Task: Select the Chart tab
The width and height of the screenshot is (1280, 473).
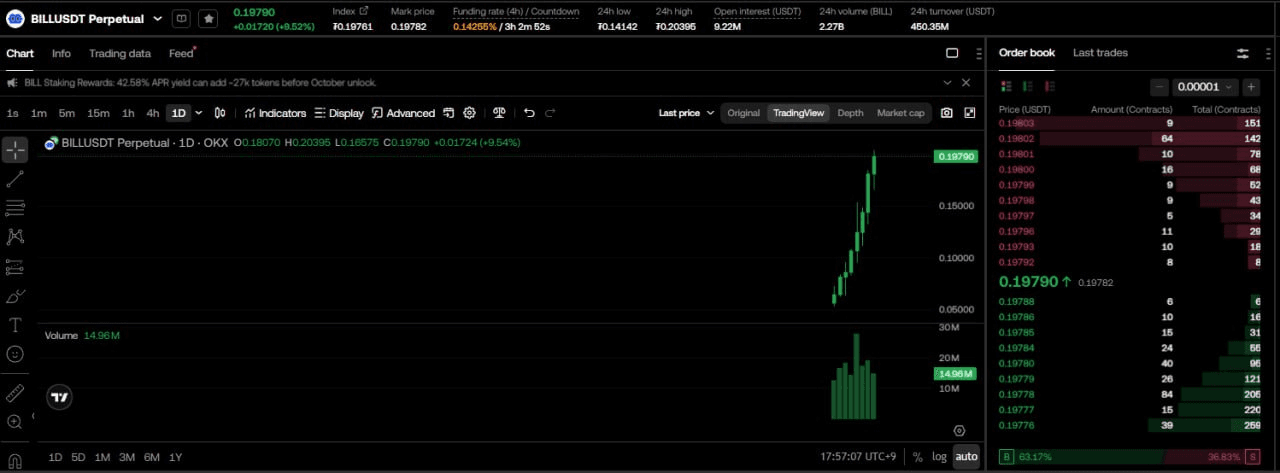Action: [20, 53]
